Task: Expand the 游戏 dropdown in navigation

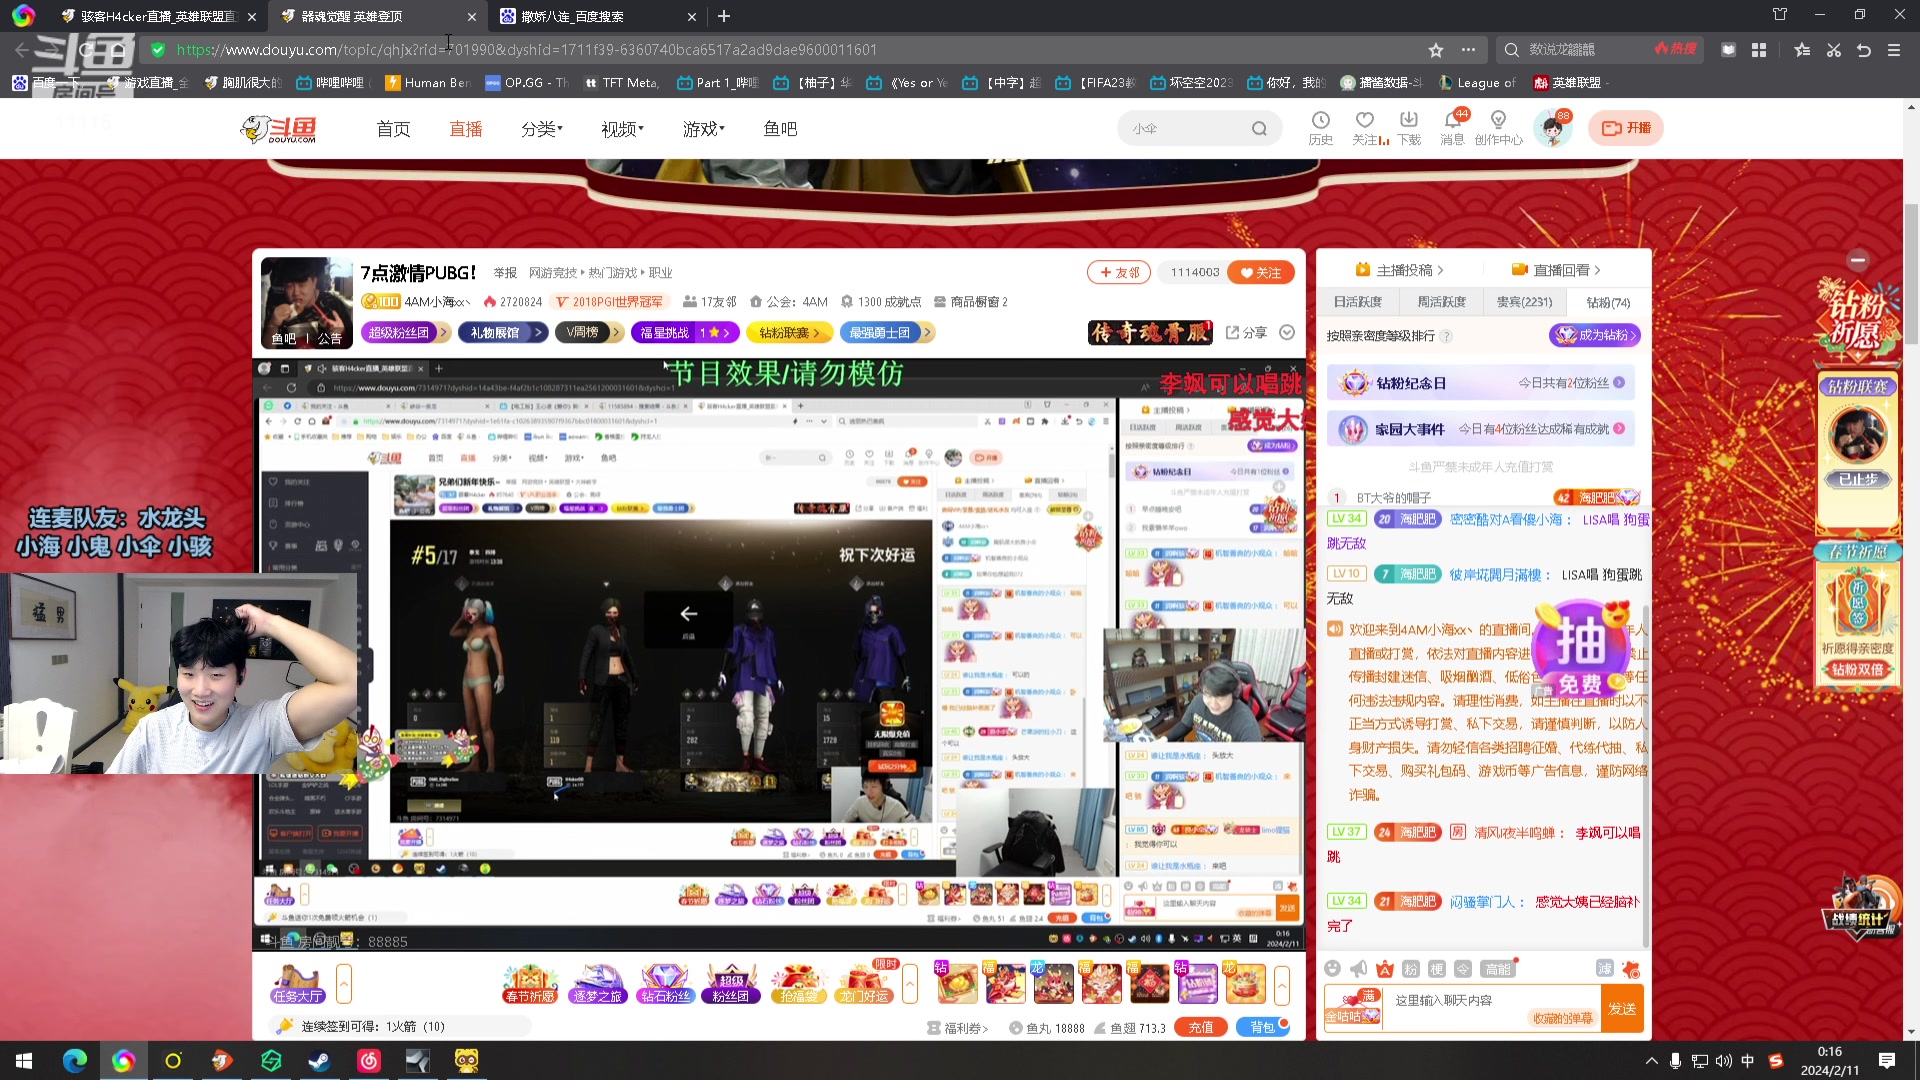Action: (x=704, y=128)
